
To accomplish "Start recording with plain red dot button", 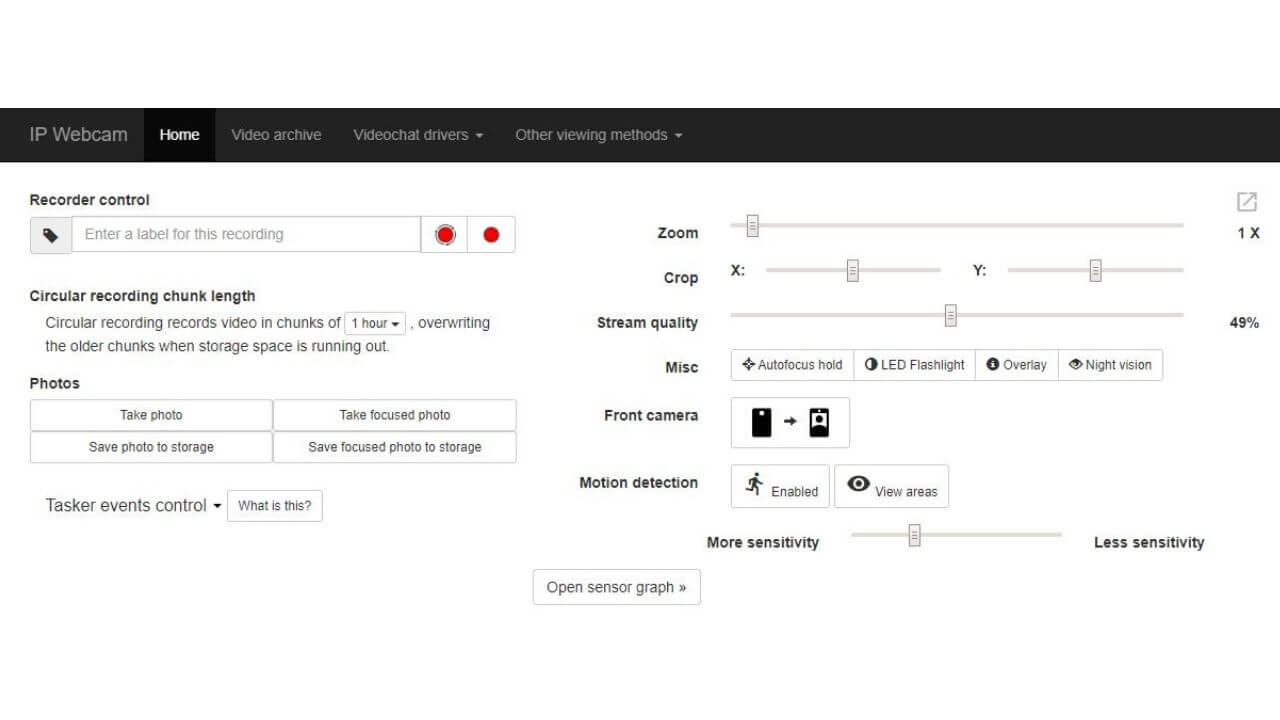I will click(x=491, y=235).
